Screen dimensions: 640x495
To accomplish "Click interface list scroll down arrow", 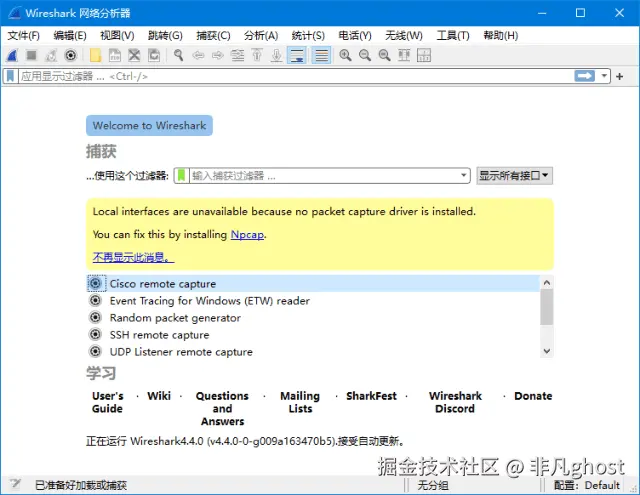I will click(x=547, y=351).
